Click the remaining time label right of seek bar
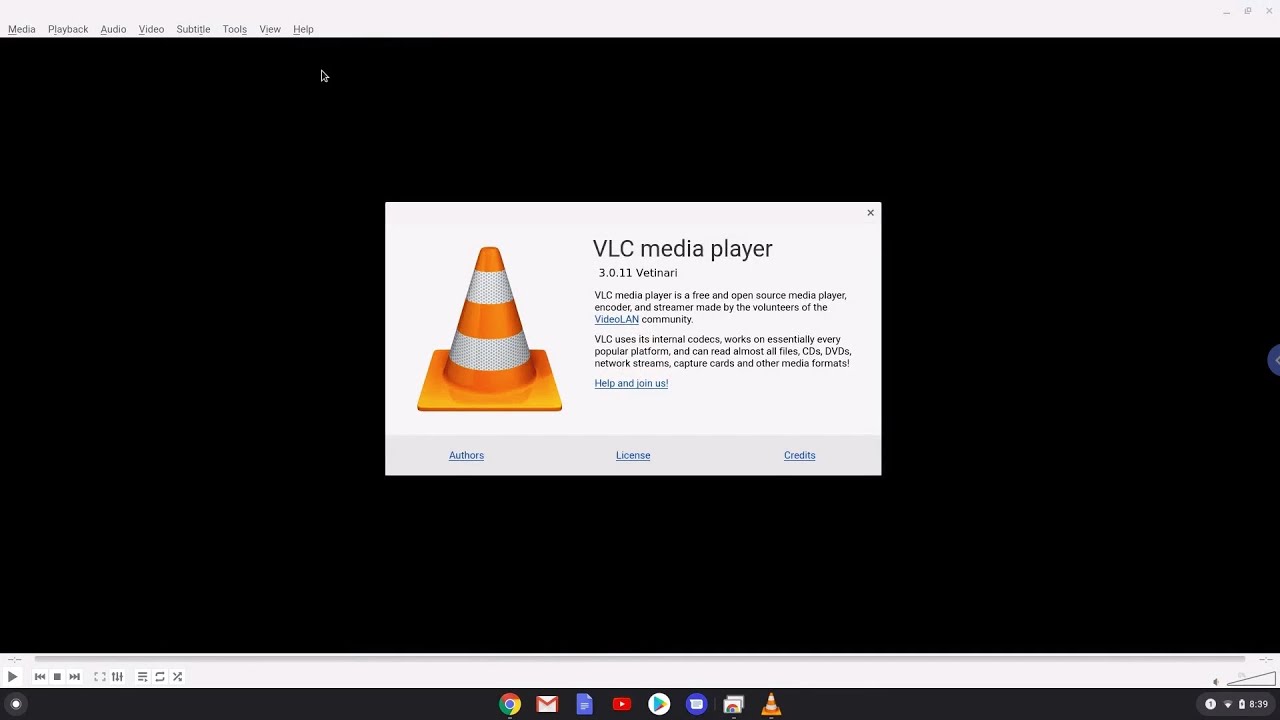This screenshot has width=1280, height=720. click(x=1265, y=659)
